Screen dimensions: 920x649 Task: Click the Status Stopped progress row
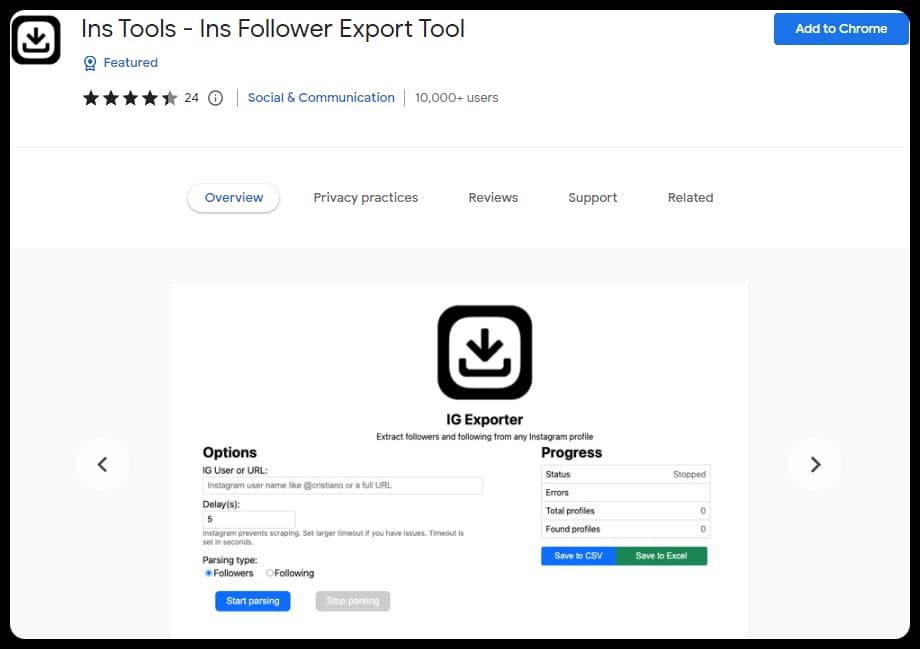pyautogui.click(x=625, y=474)
